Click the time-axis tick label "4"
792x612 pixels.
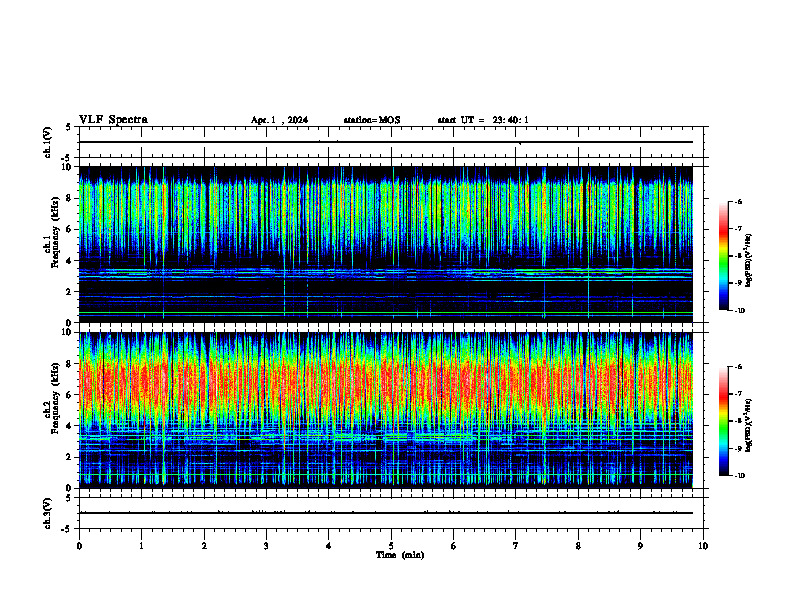tap(329, 546)
